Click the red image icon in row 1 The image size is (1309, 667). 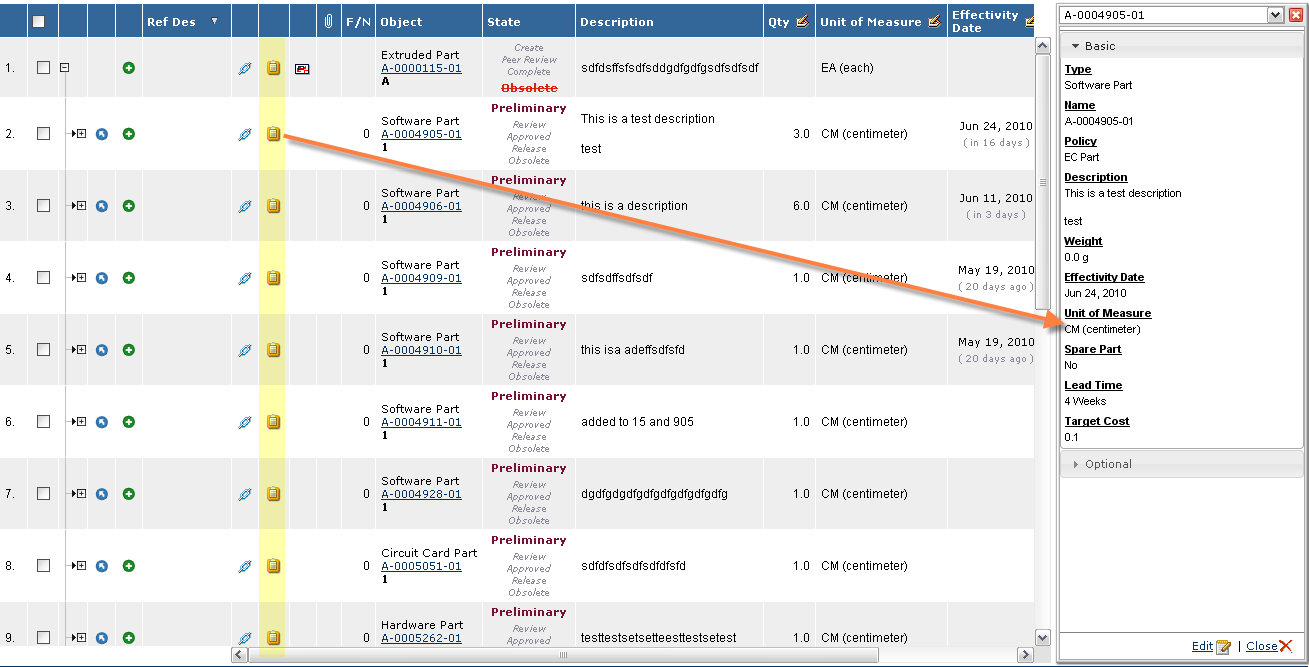click(302, 69)
